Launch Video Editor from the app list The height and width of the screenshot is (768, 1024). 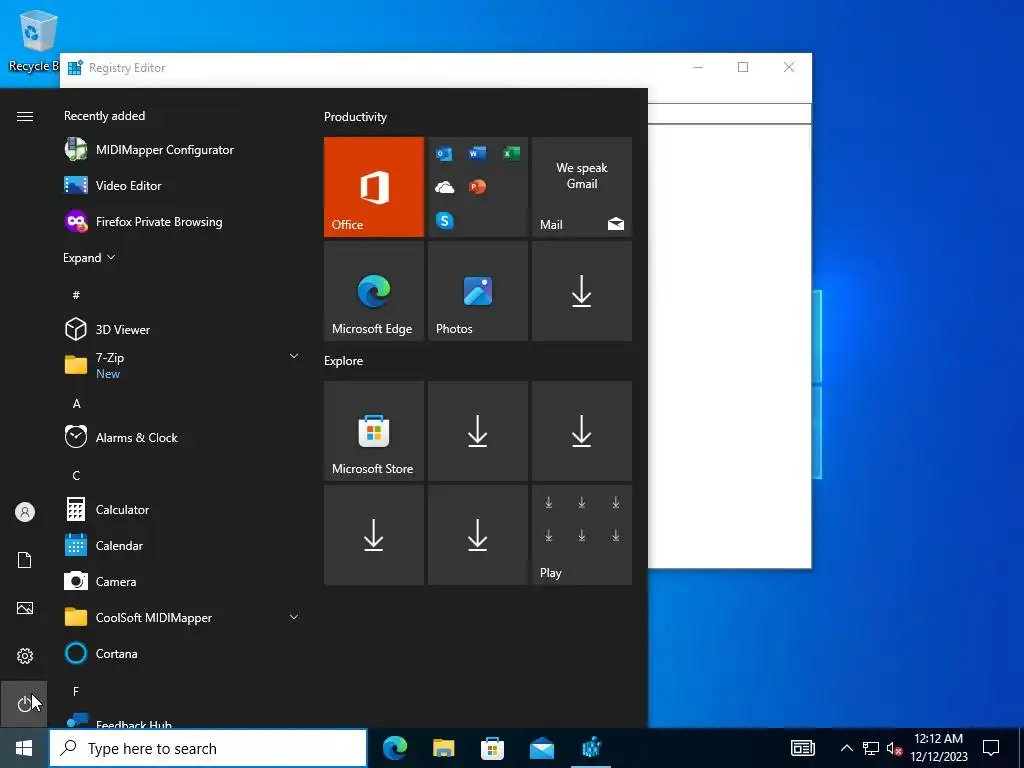click(182, 185)
